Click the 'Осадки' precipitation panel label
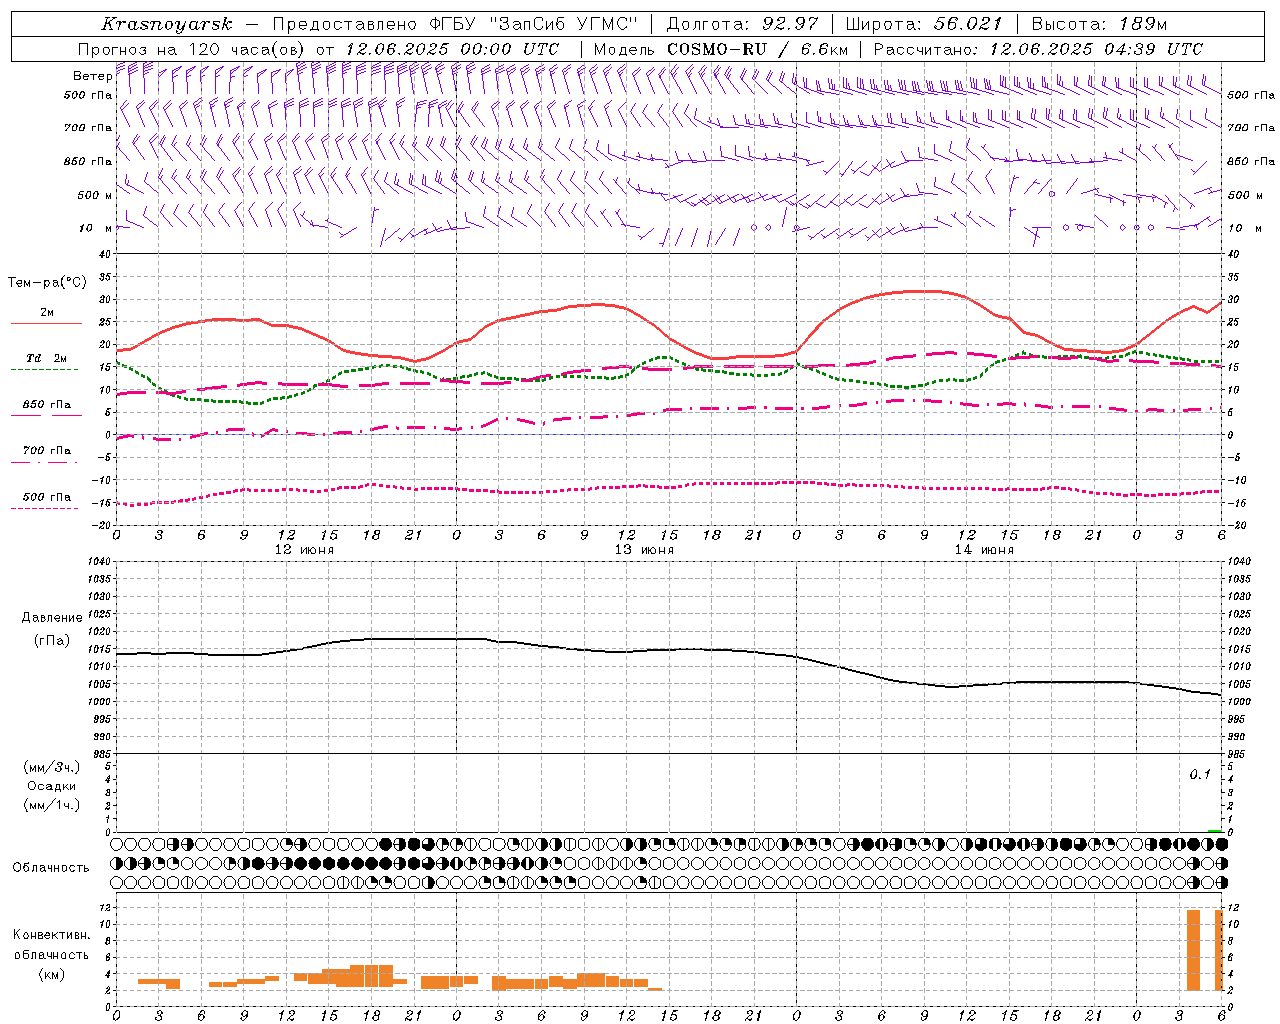The height and width of the screenshot is (1024, 1280). [x=52, y=786]
